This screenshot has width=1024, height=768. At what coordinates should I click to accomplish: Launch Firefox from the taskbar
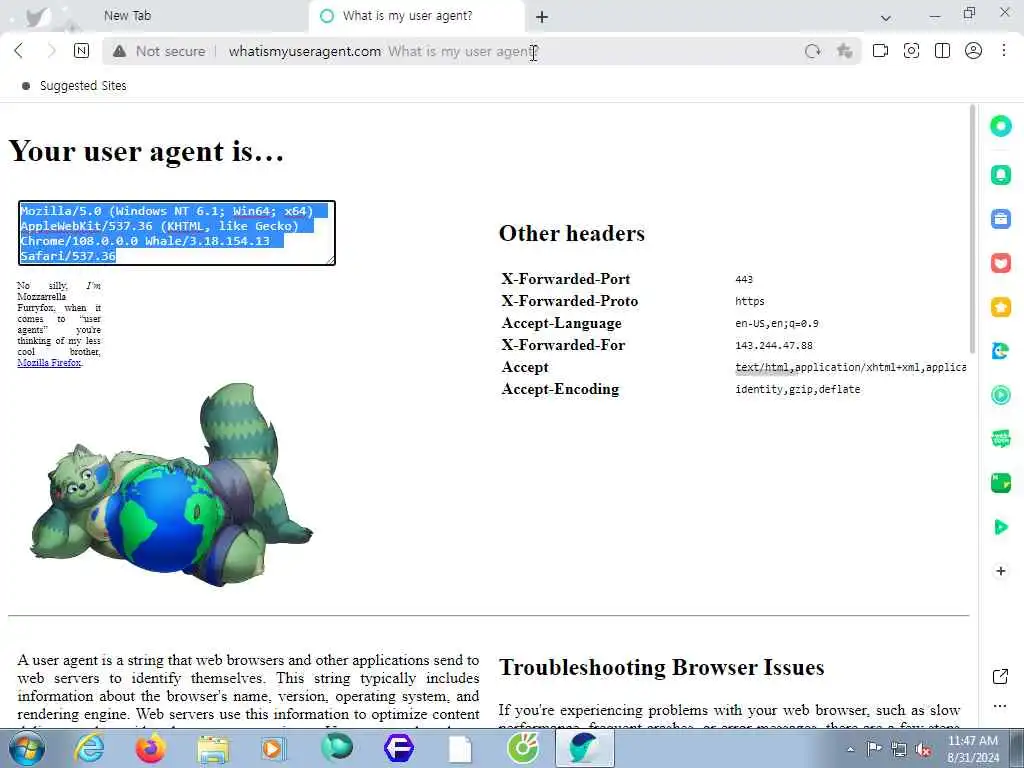(150, 748)
